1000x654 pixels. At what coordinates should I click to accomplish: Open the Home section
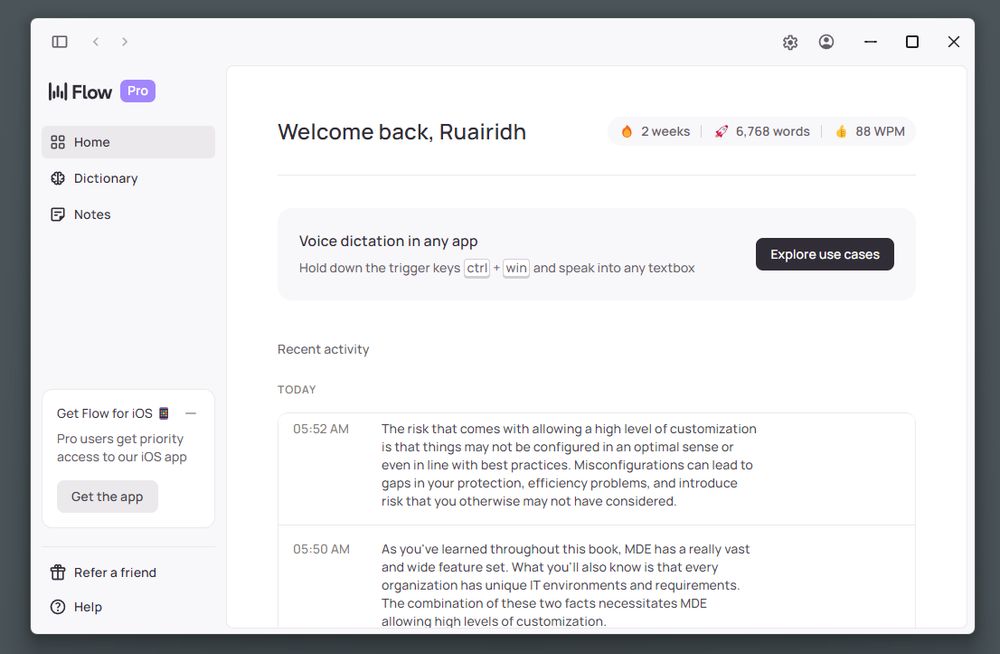(x=128, y=142)
